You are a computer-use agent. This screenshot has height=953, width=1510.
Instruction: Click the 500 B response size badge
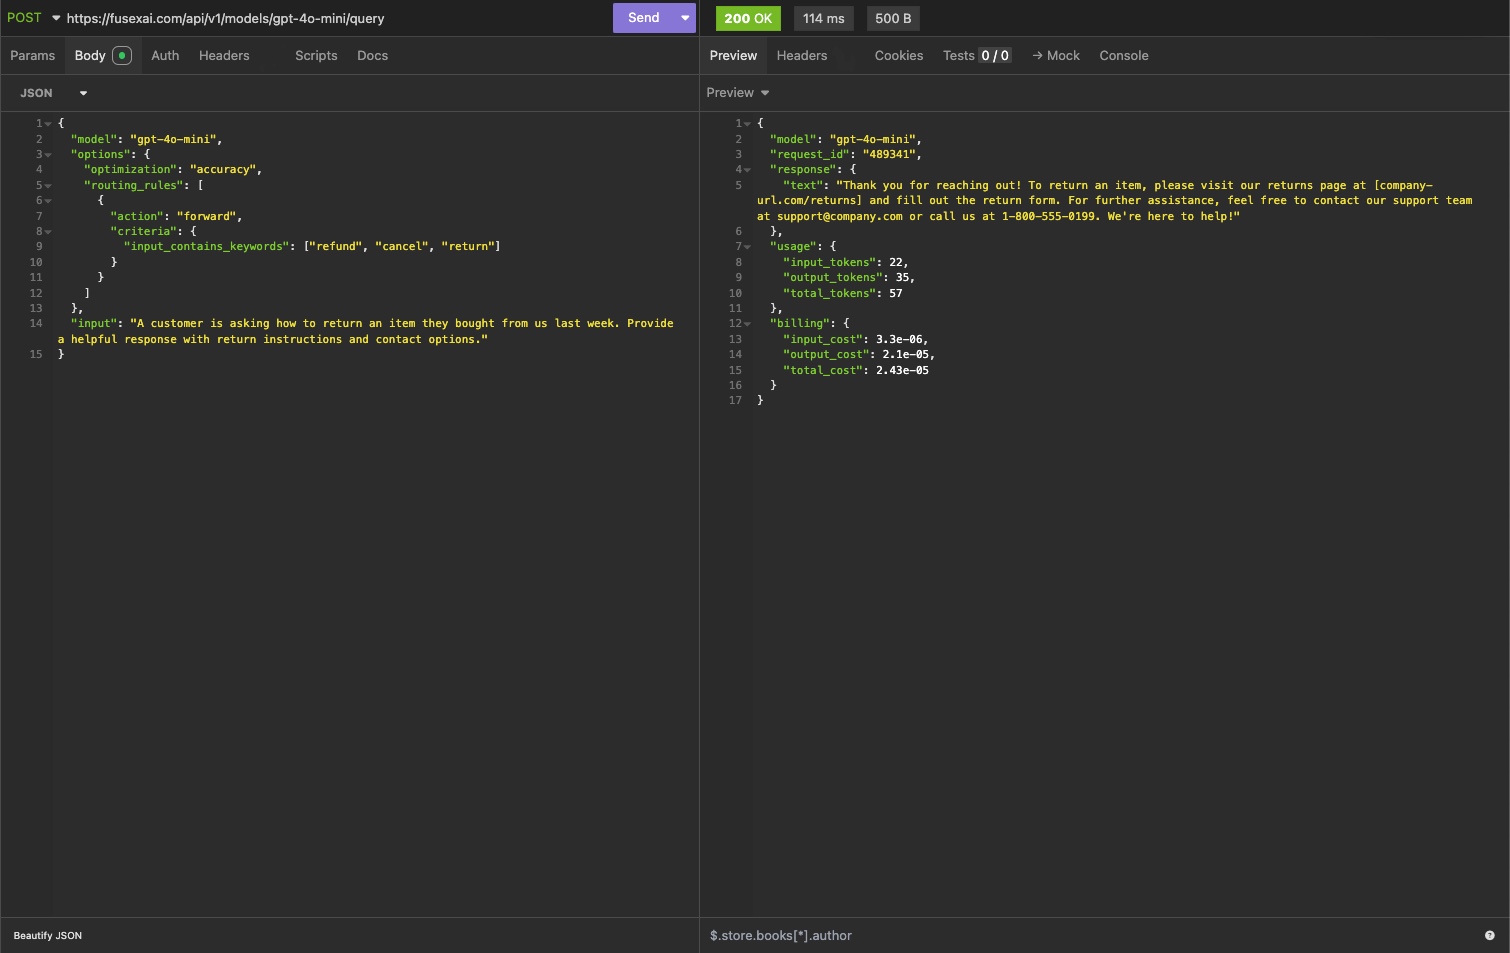pyautogui.click(x=893, y=18)
